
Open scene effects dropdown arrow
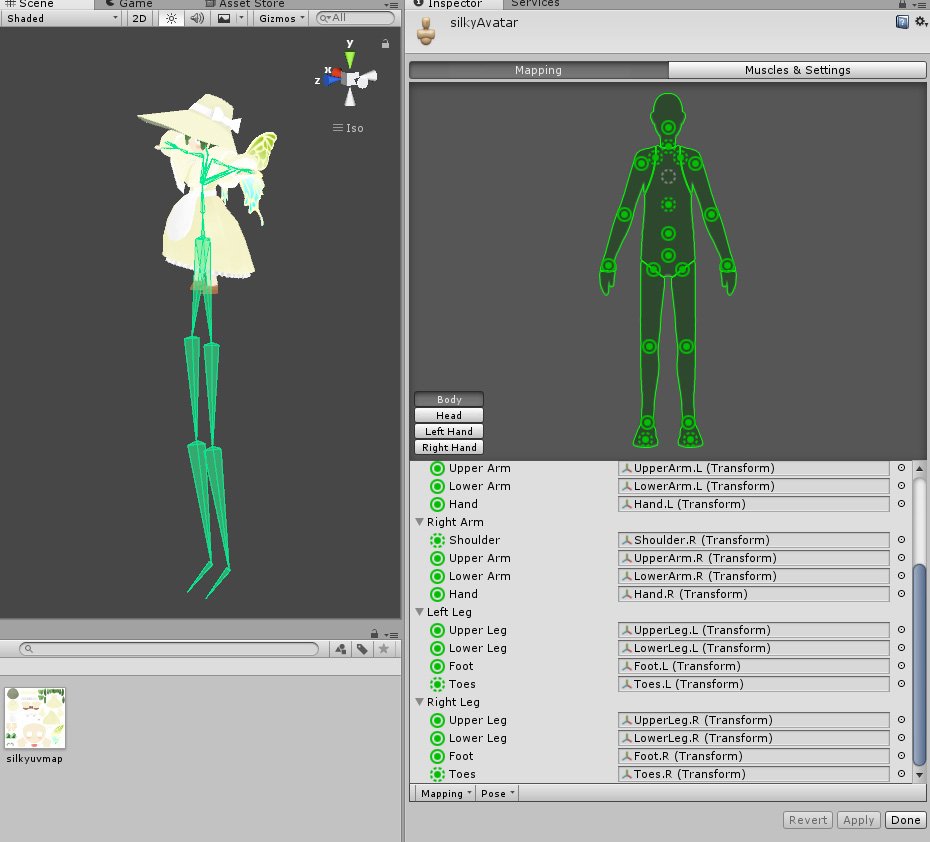point(241,18)
